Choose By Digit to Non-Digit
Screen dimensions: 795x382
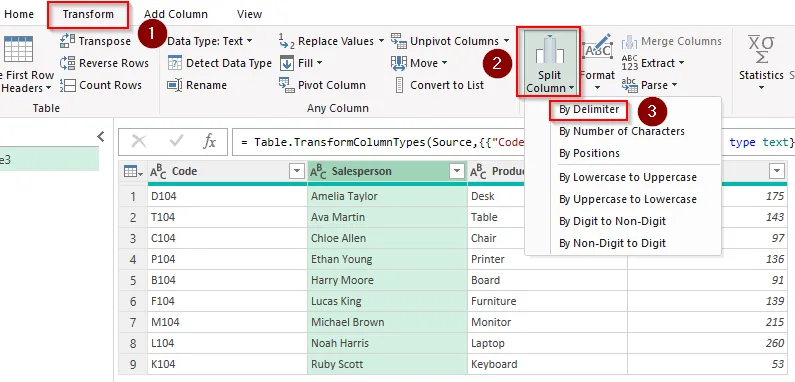(x=612, y=221)
